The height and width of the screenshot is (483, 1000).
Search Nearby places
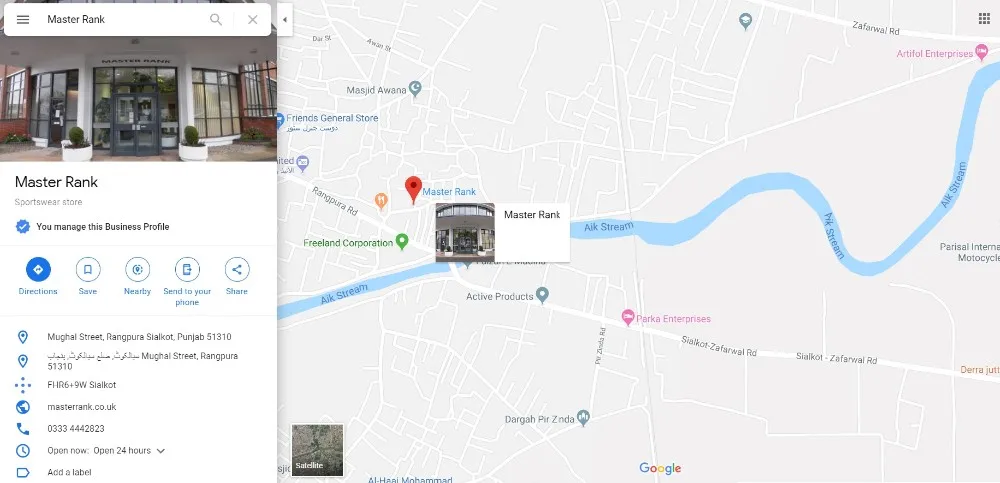pyautogui.click(x=137, y=277)
